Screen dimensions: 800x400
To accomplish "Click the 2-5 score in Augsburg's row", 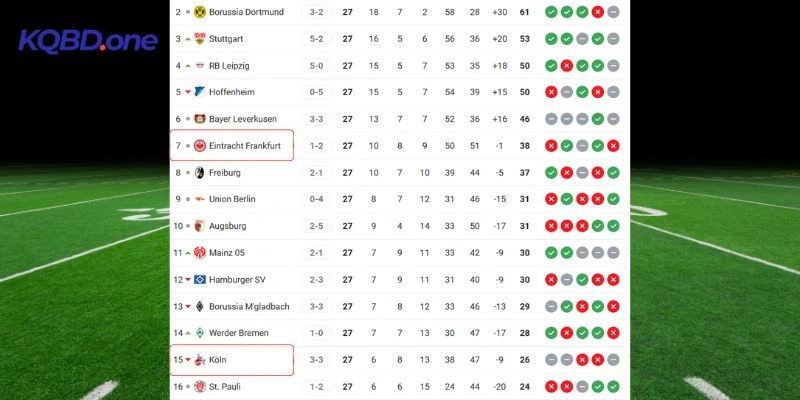I will pos(316,226).
